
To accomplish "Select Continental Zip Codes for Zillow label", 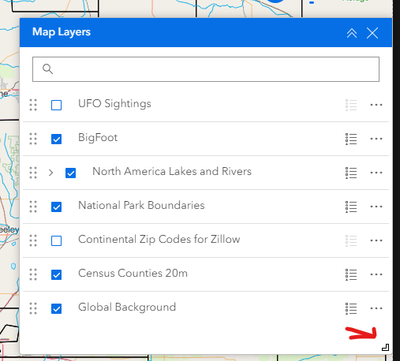I will click(x=159, y=239).
